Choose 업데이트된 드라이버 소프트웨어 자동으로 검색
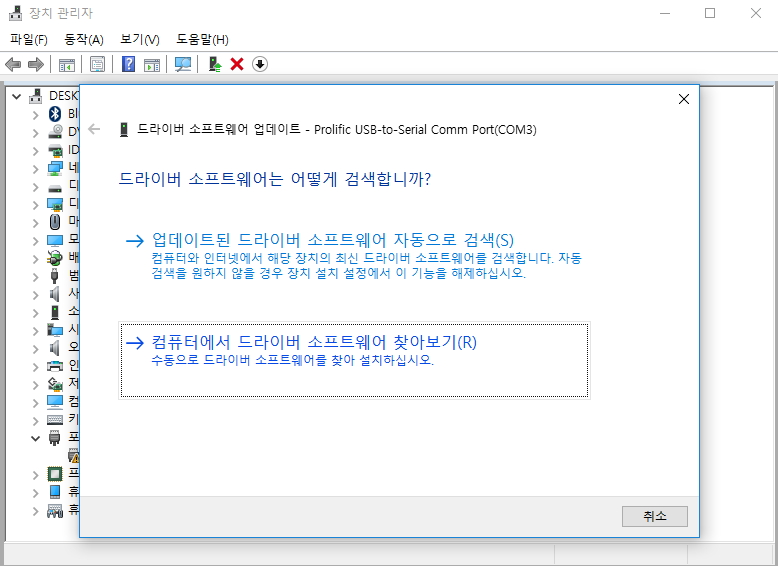This screenshot has height=566, width=778. coord(332,240)
